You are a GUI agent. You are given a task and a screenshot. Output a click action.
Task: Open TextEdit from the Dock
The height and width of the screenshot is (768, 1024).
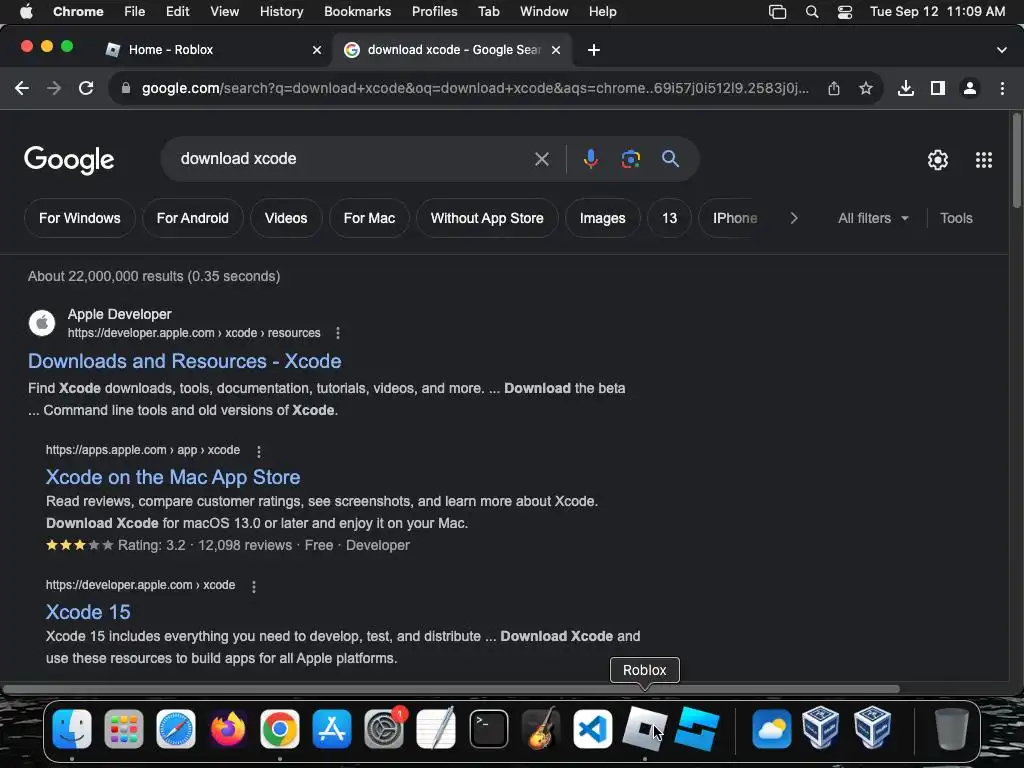(x=436, y=729)
